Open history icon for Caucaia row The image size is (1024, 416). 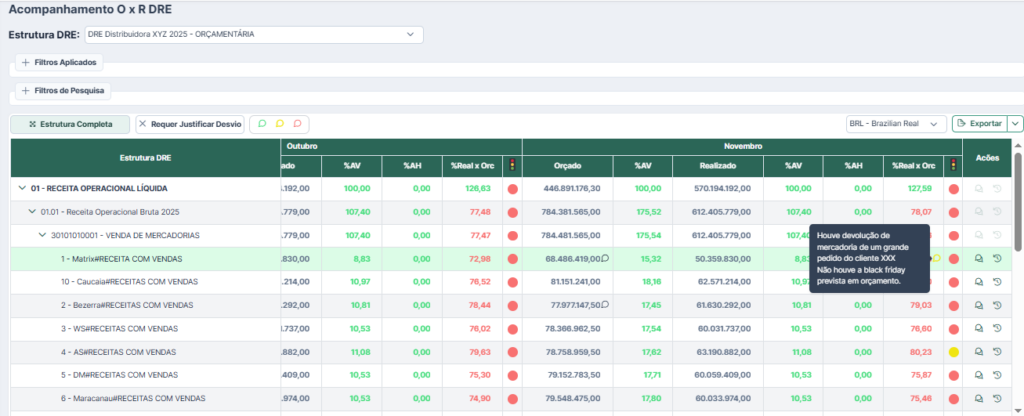(x=997, y=282)
